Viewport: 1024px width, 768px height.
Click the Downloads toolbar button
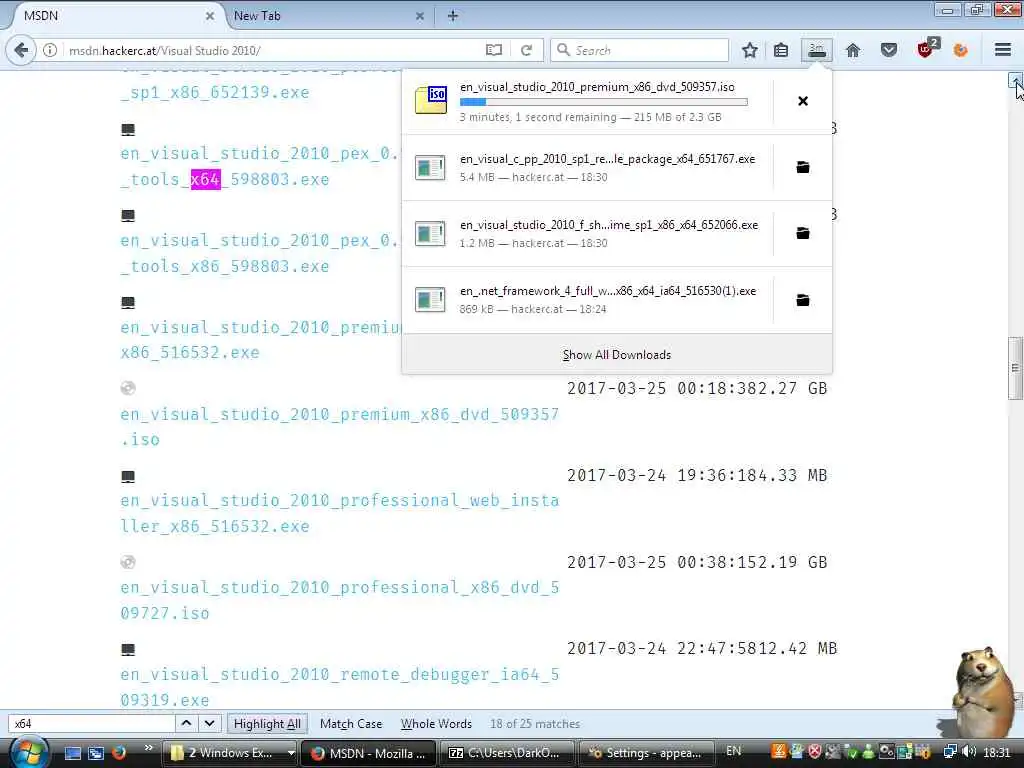[x=817, y=50]
